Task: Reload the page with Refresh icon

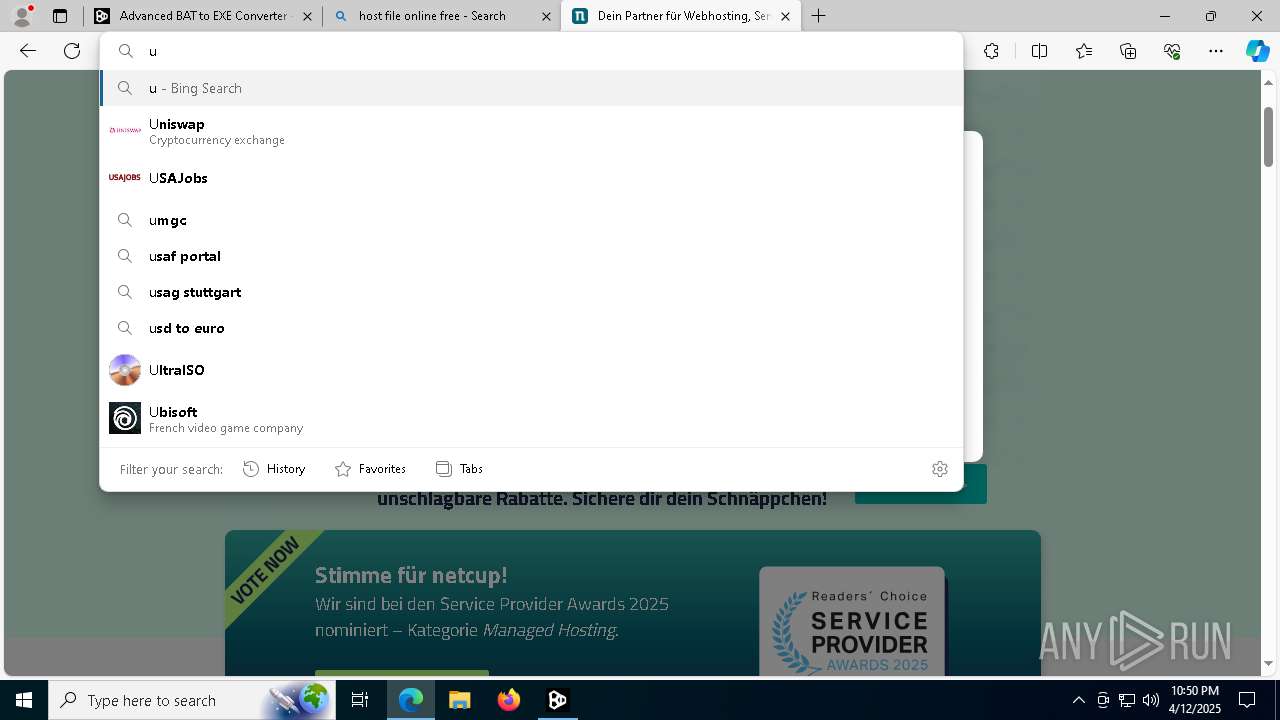Action: (x=72, y=51)
